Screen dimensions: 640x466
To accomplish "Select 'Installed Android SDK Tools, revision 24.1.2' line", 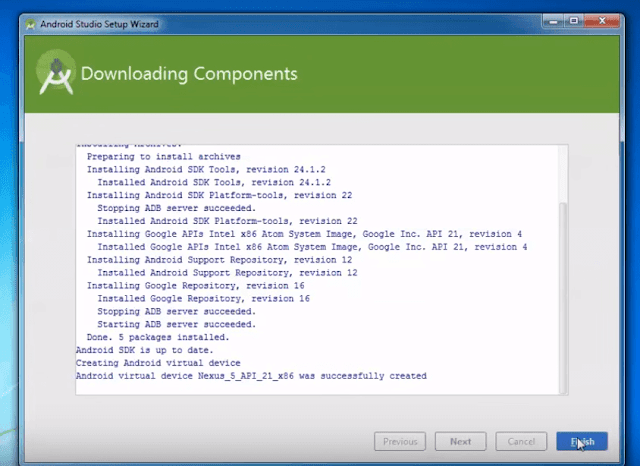I will coord(214,182).
